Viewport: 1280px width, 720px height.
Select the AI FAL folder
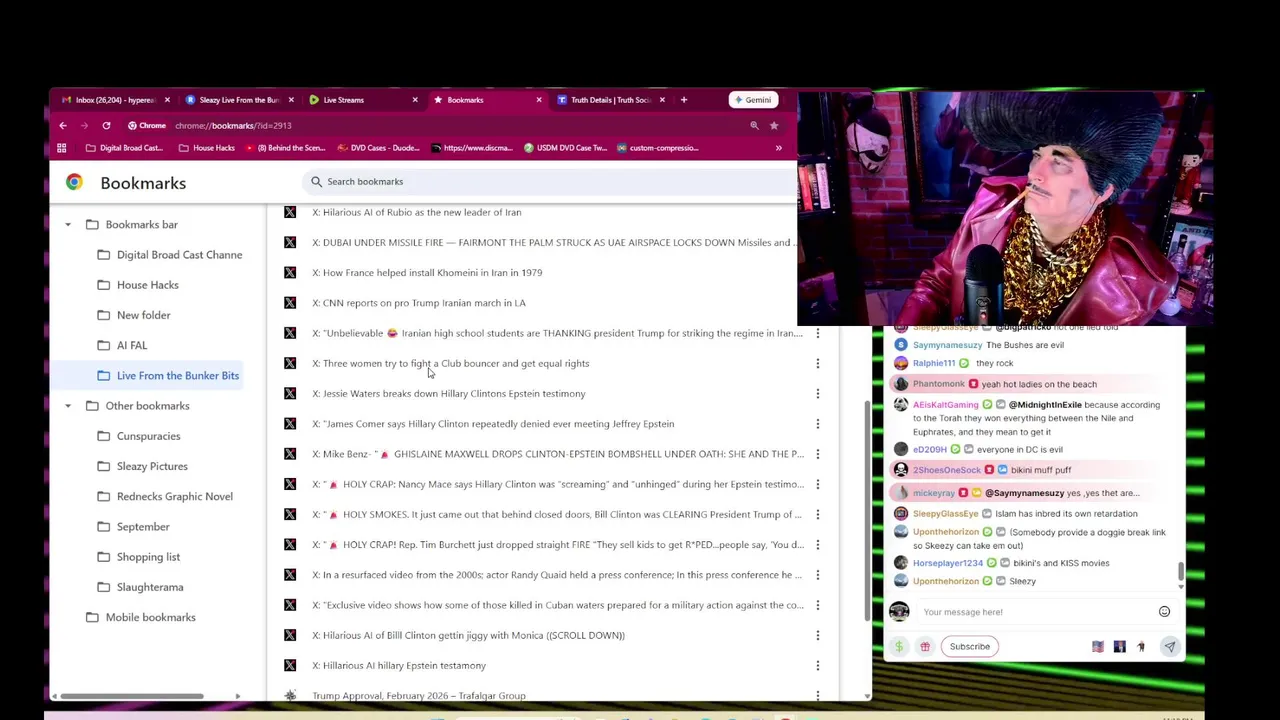pos(122,345)
